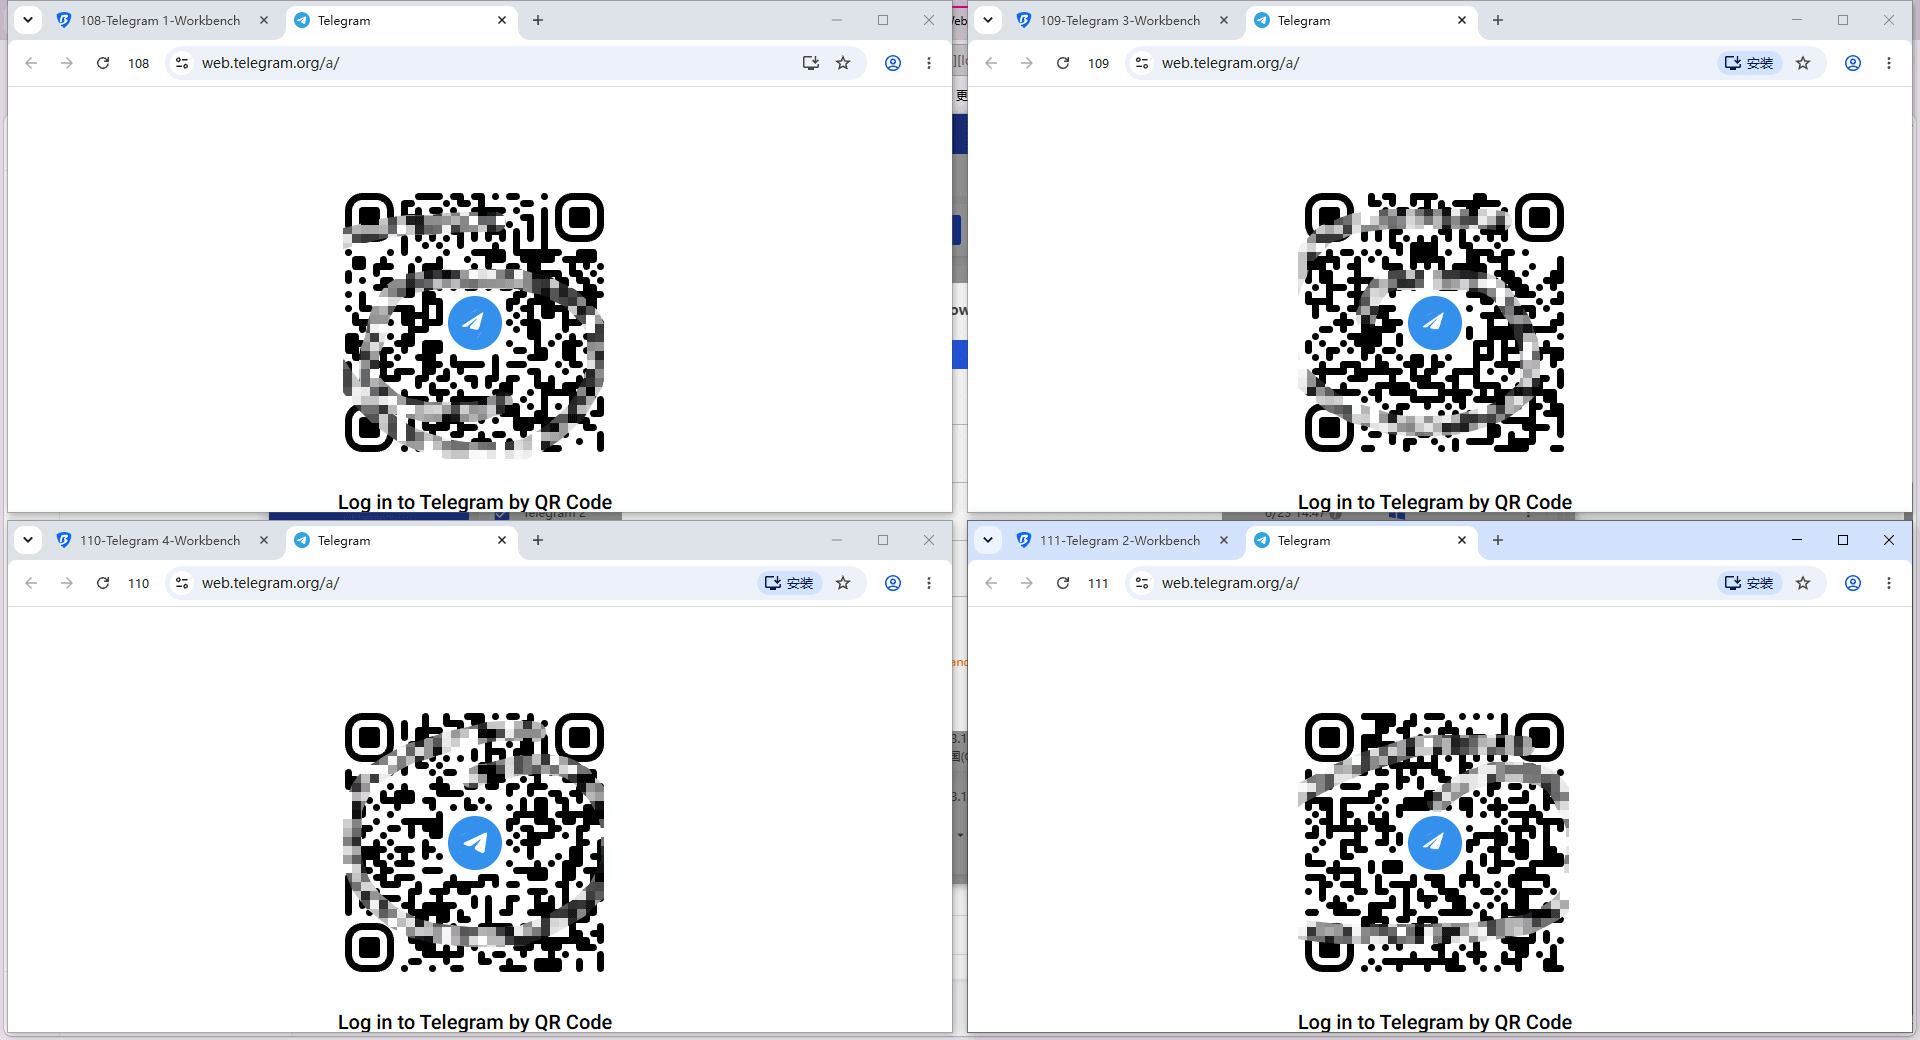Go back in window 110
This screenshot has width=1920, height=1040.
tap(31, 583)
